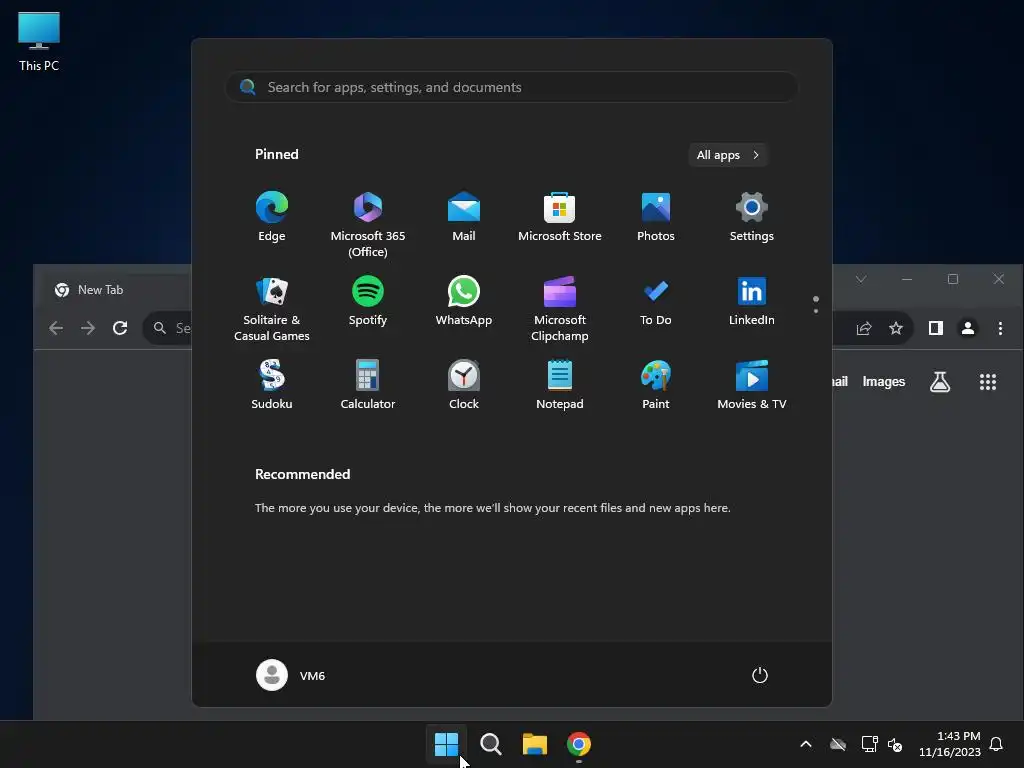Toggle Chrome's side panel
Viewport: 1024px width, 768px height.
pos(936,328)
